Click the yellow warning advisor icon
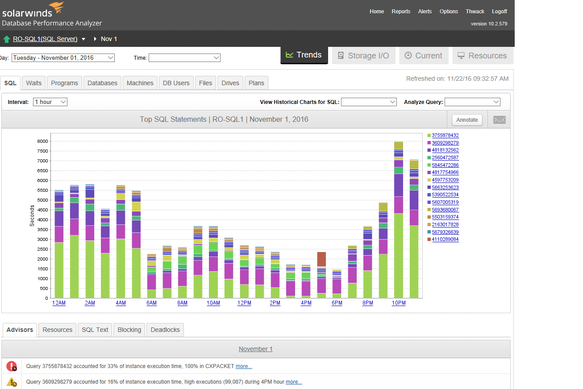Screen dimensions: 583x389 coord(12,382)
